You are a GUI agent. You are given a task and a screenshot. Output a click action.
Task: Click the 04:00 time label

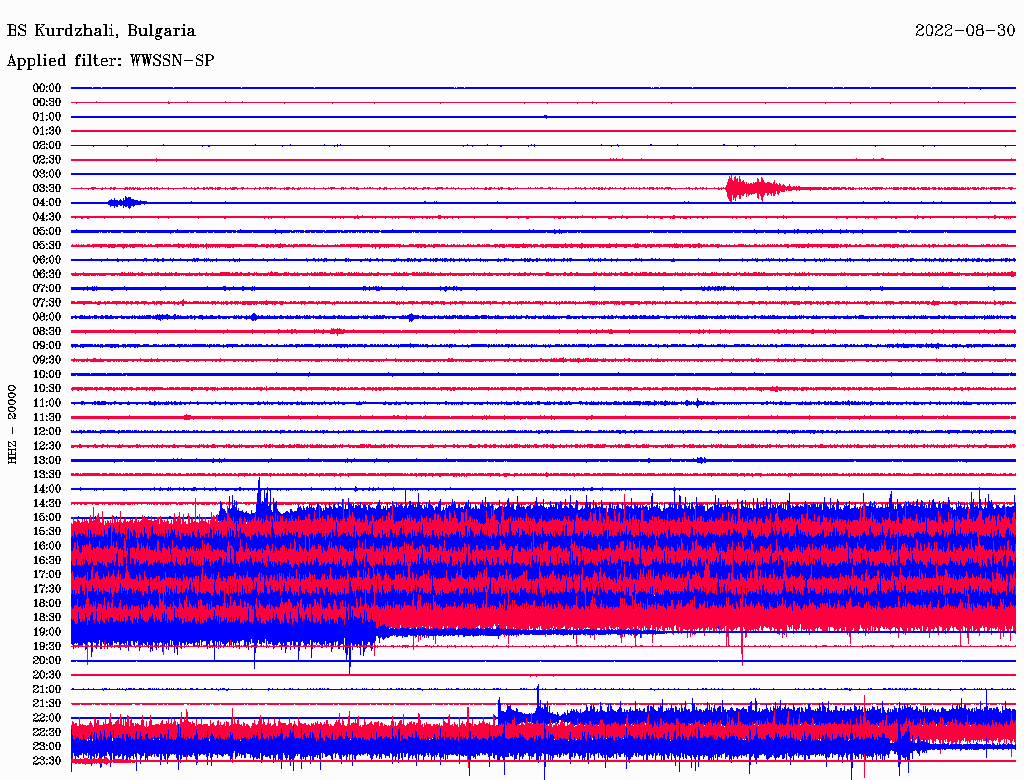coord(47,203)
